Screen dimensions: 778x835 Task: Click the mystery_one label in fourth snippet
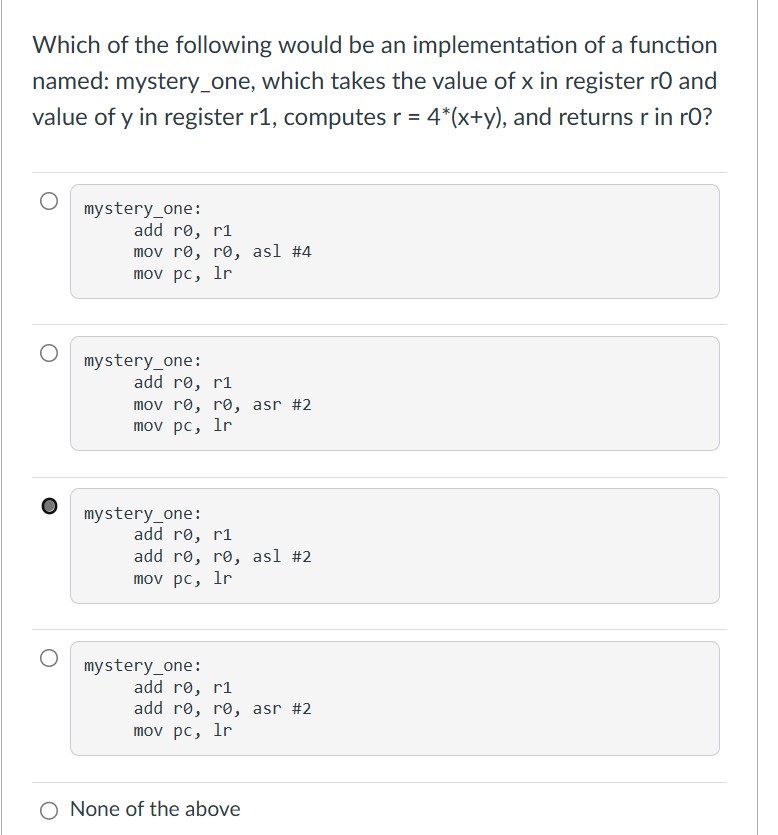[x=142, y=663]
